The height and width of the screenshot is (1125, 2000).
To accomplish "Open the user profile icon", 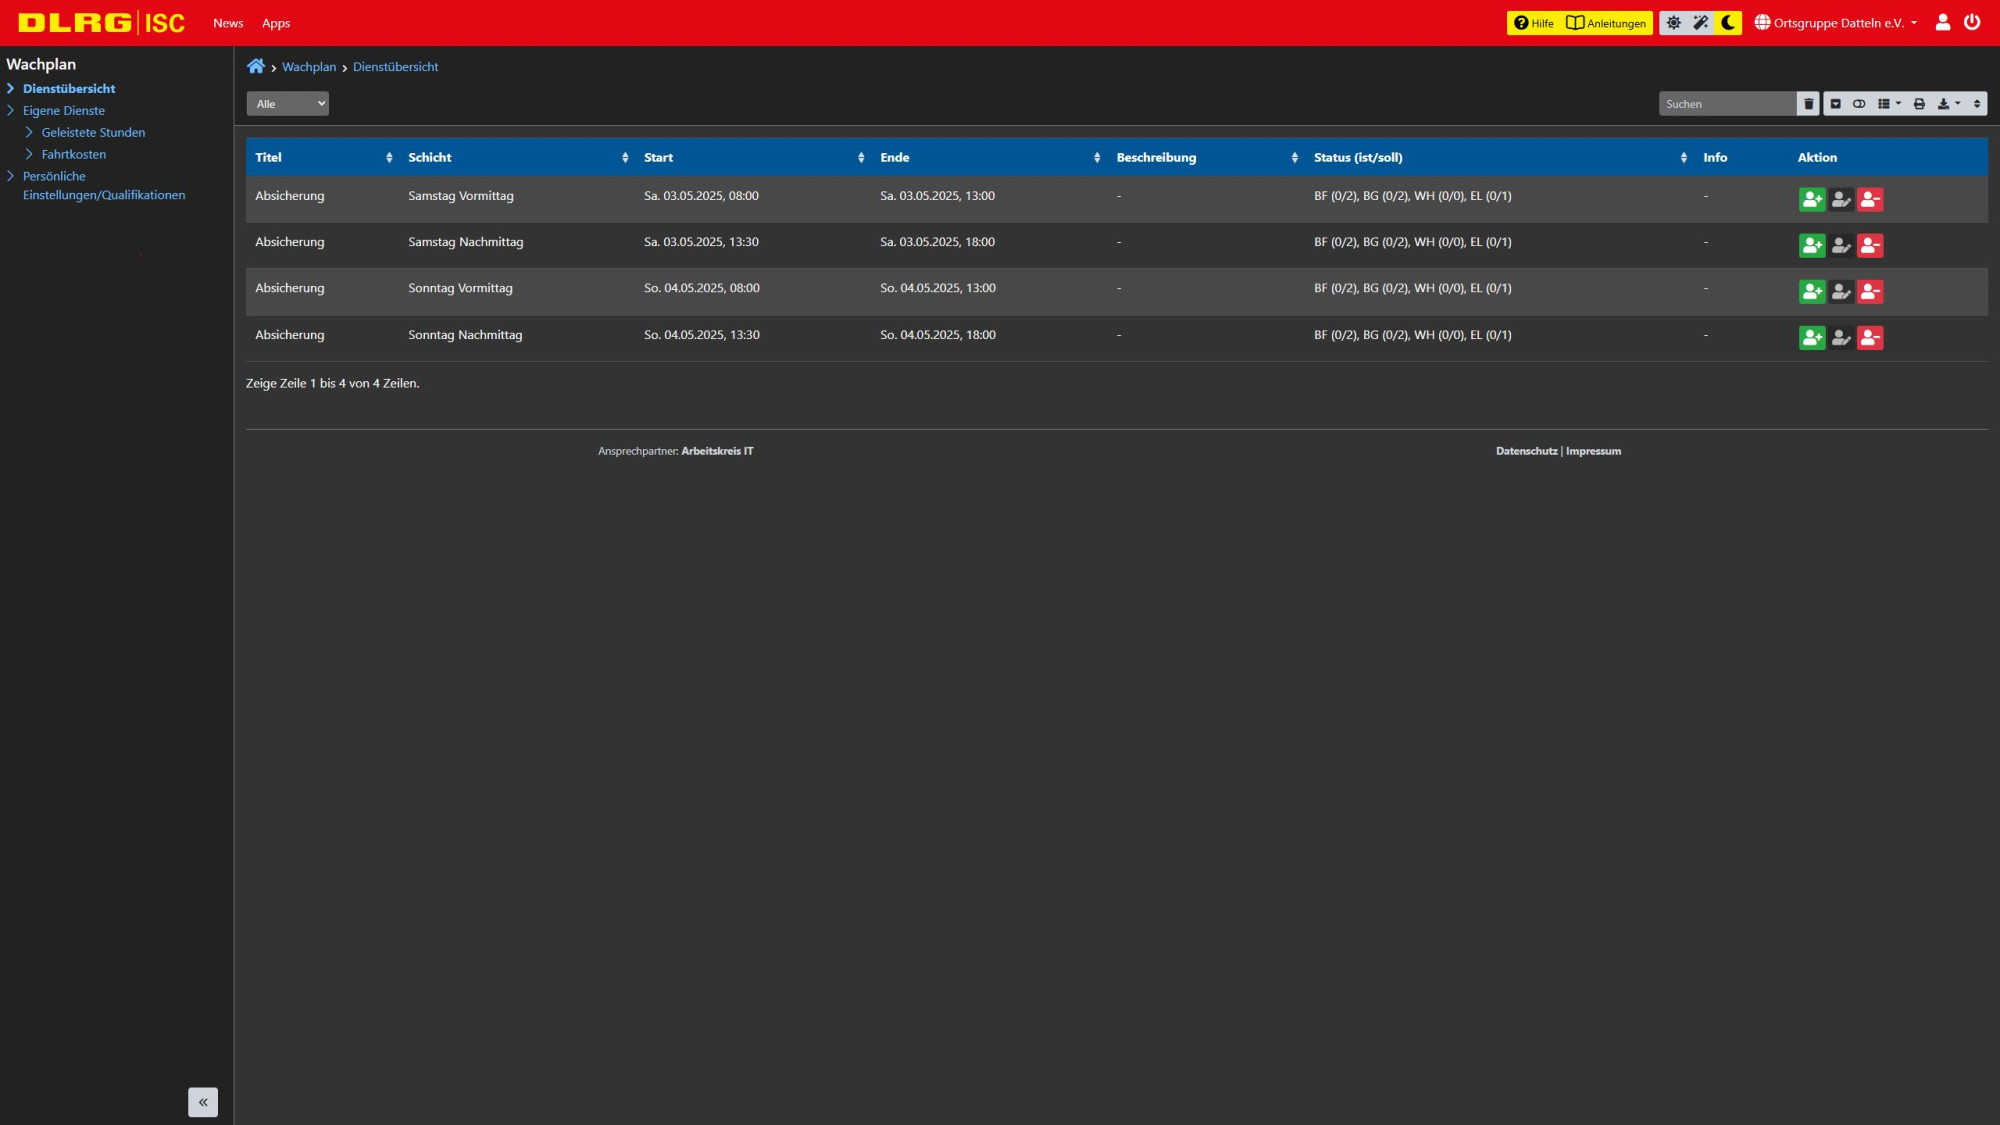I will 1943,22.
